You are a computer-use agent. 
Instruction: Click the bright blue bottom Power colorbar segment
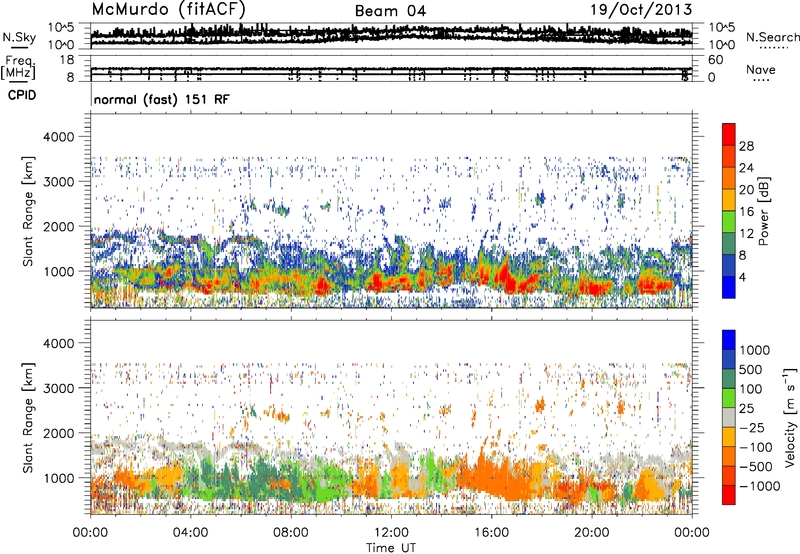(729, 287)
